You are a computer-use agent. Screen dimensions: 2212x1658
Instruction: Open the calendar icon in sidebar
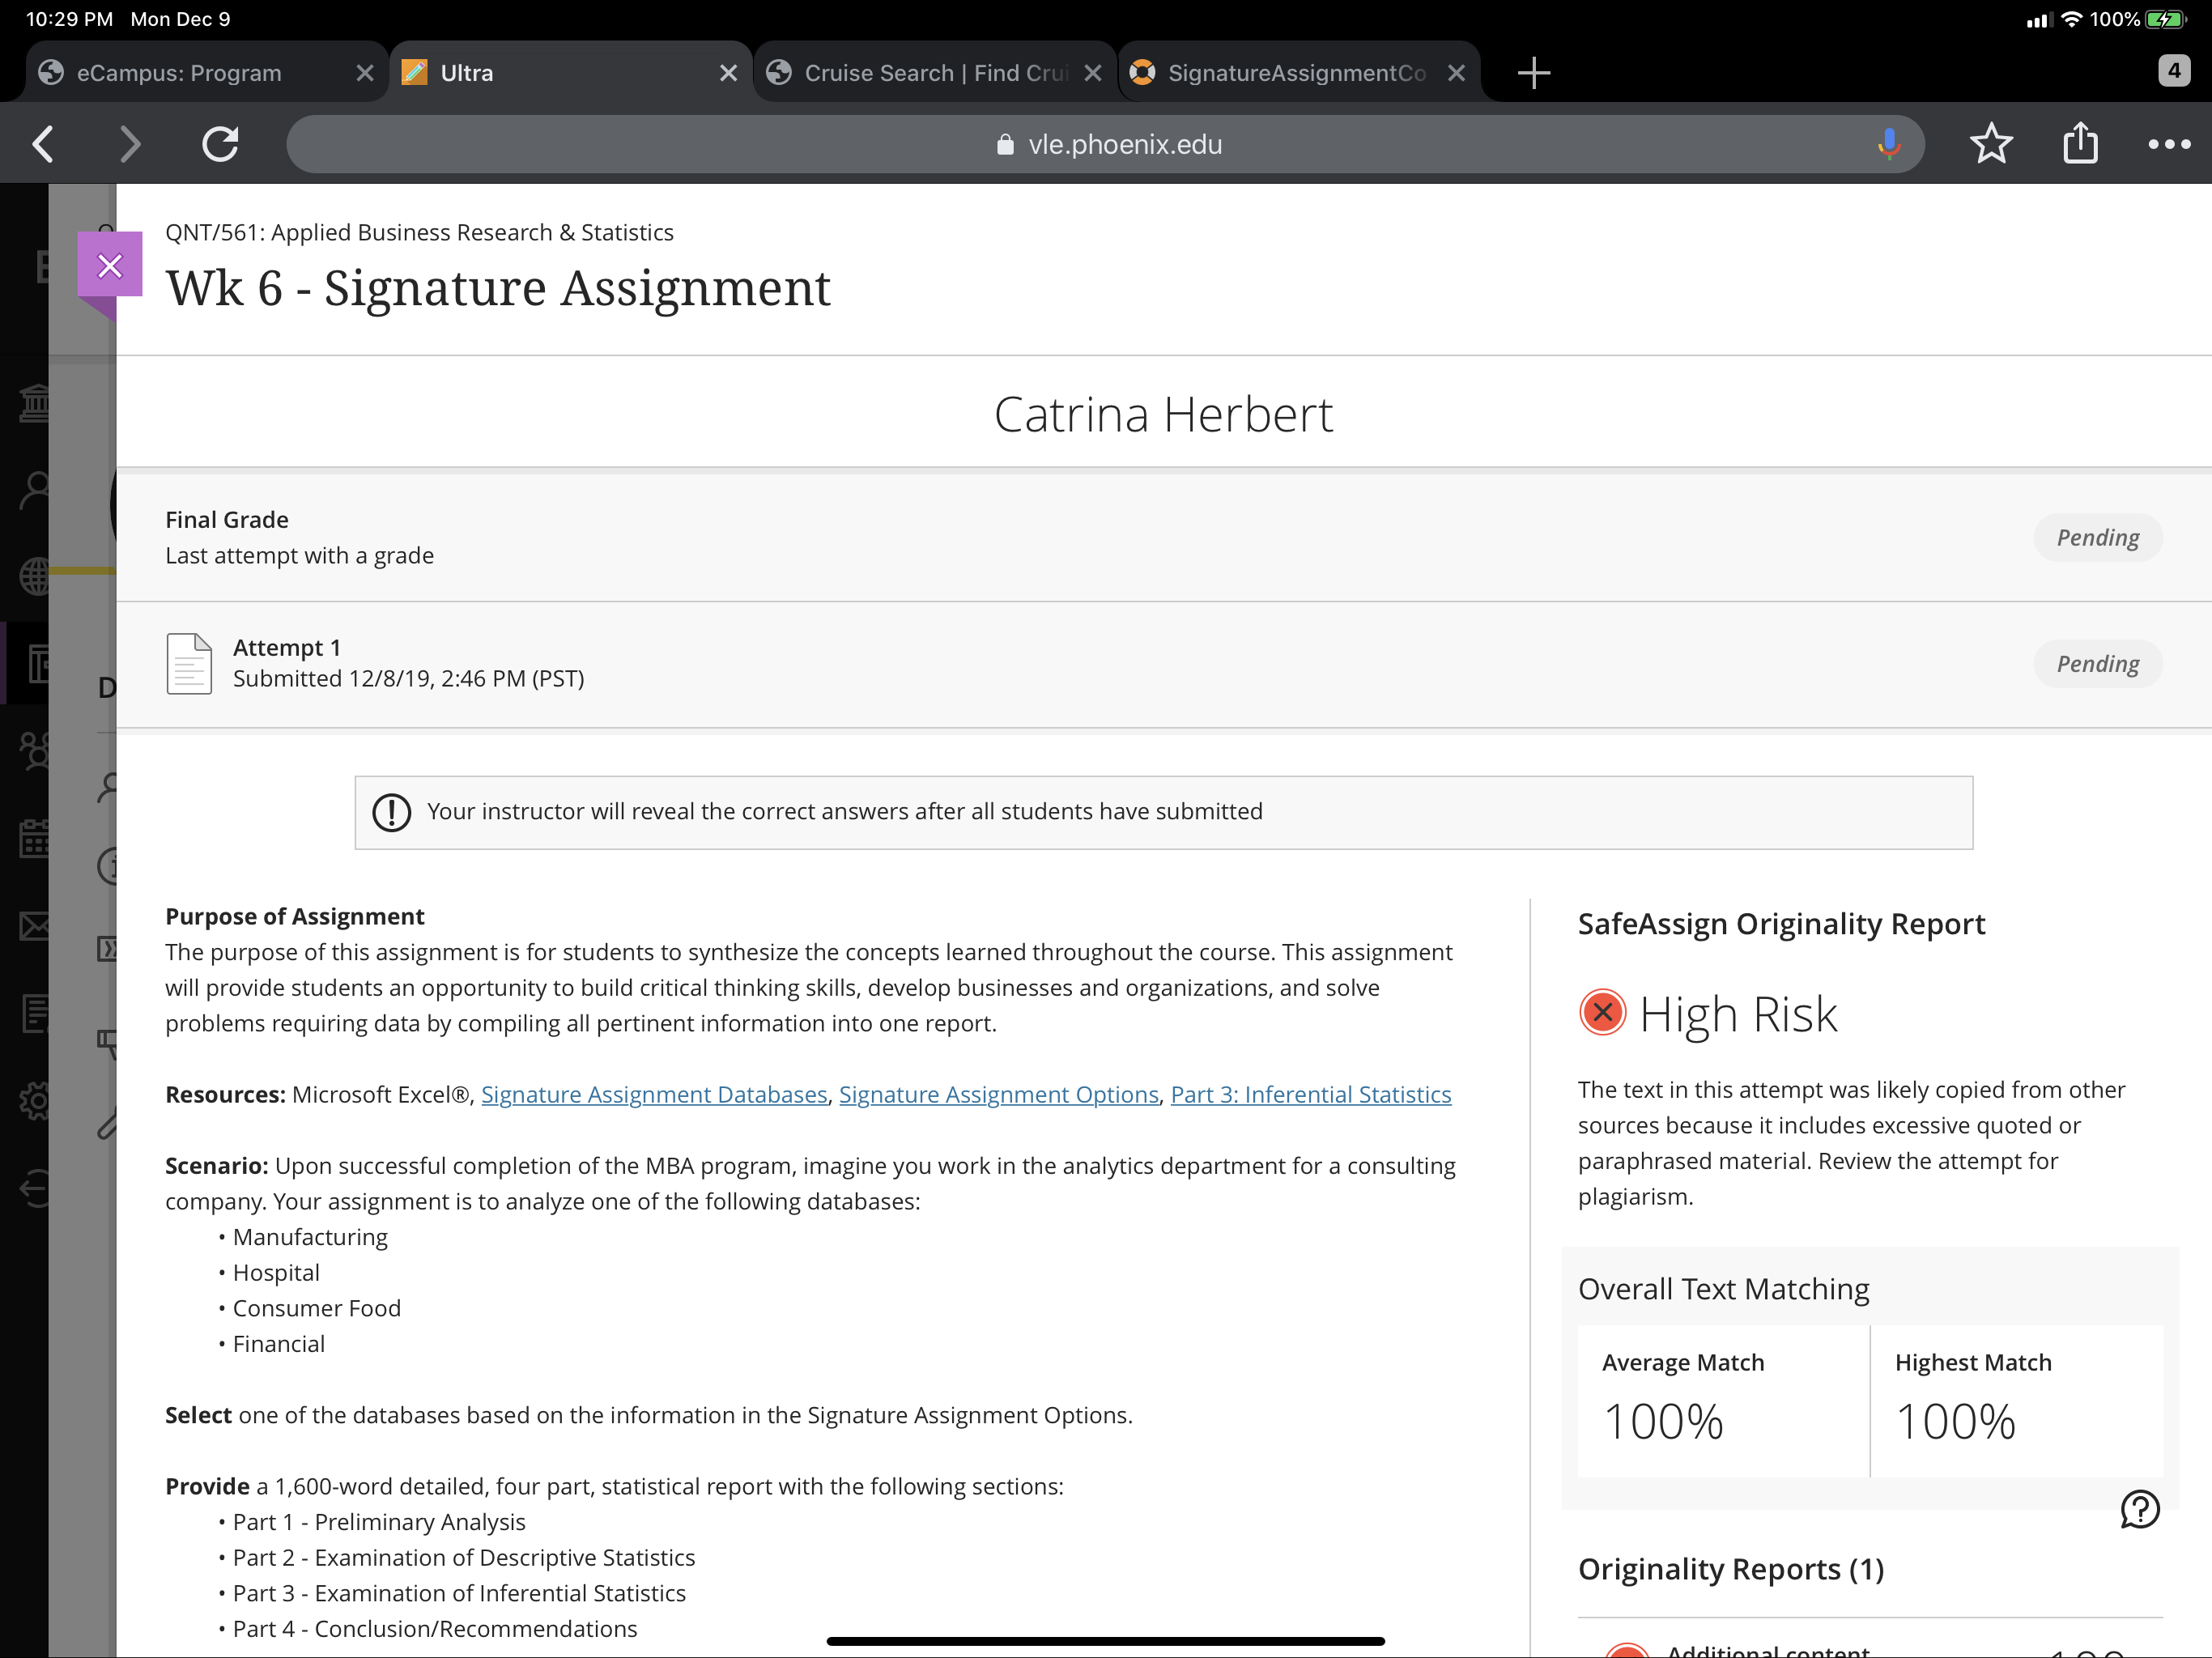point(34,838)
